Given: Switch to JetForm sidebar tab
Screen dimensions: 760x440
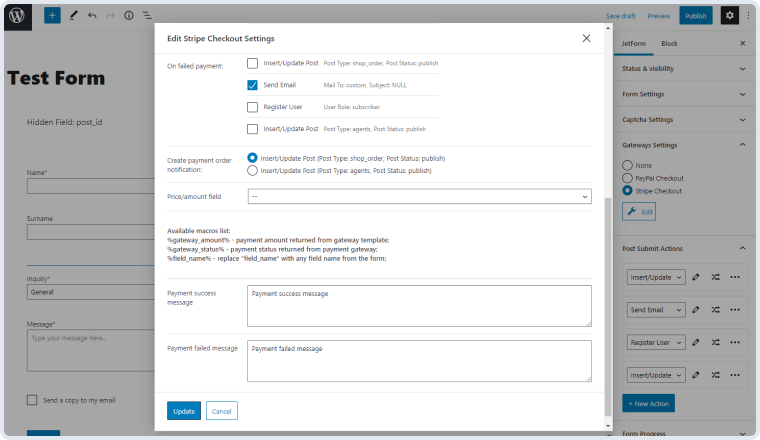Looking at the screenshot, I should (633, 44).
